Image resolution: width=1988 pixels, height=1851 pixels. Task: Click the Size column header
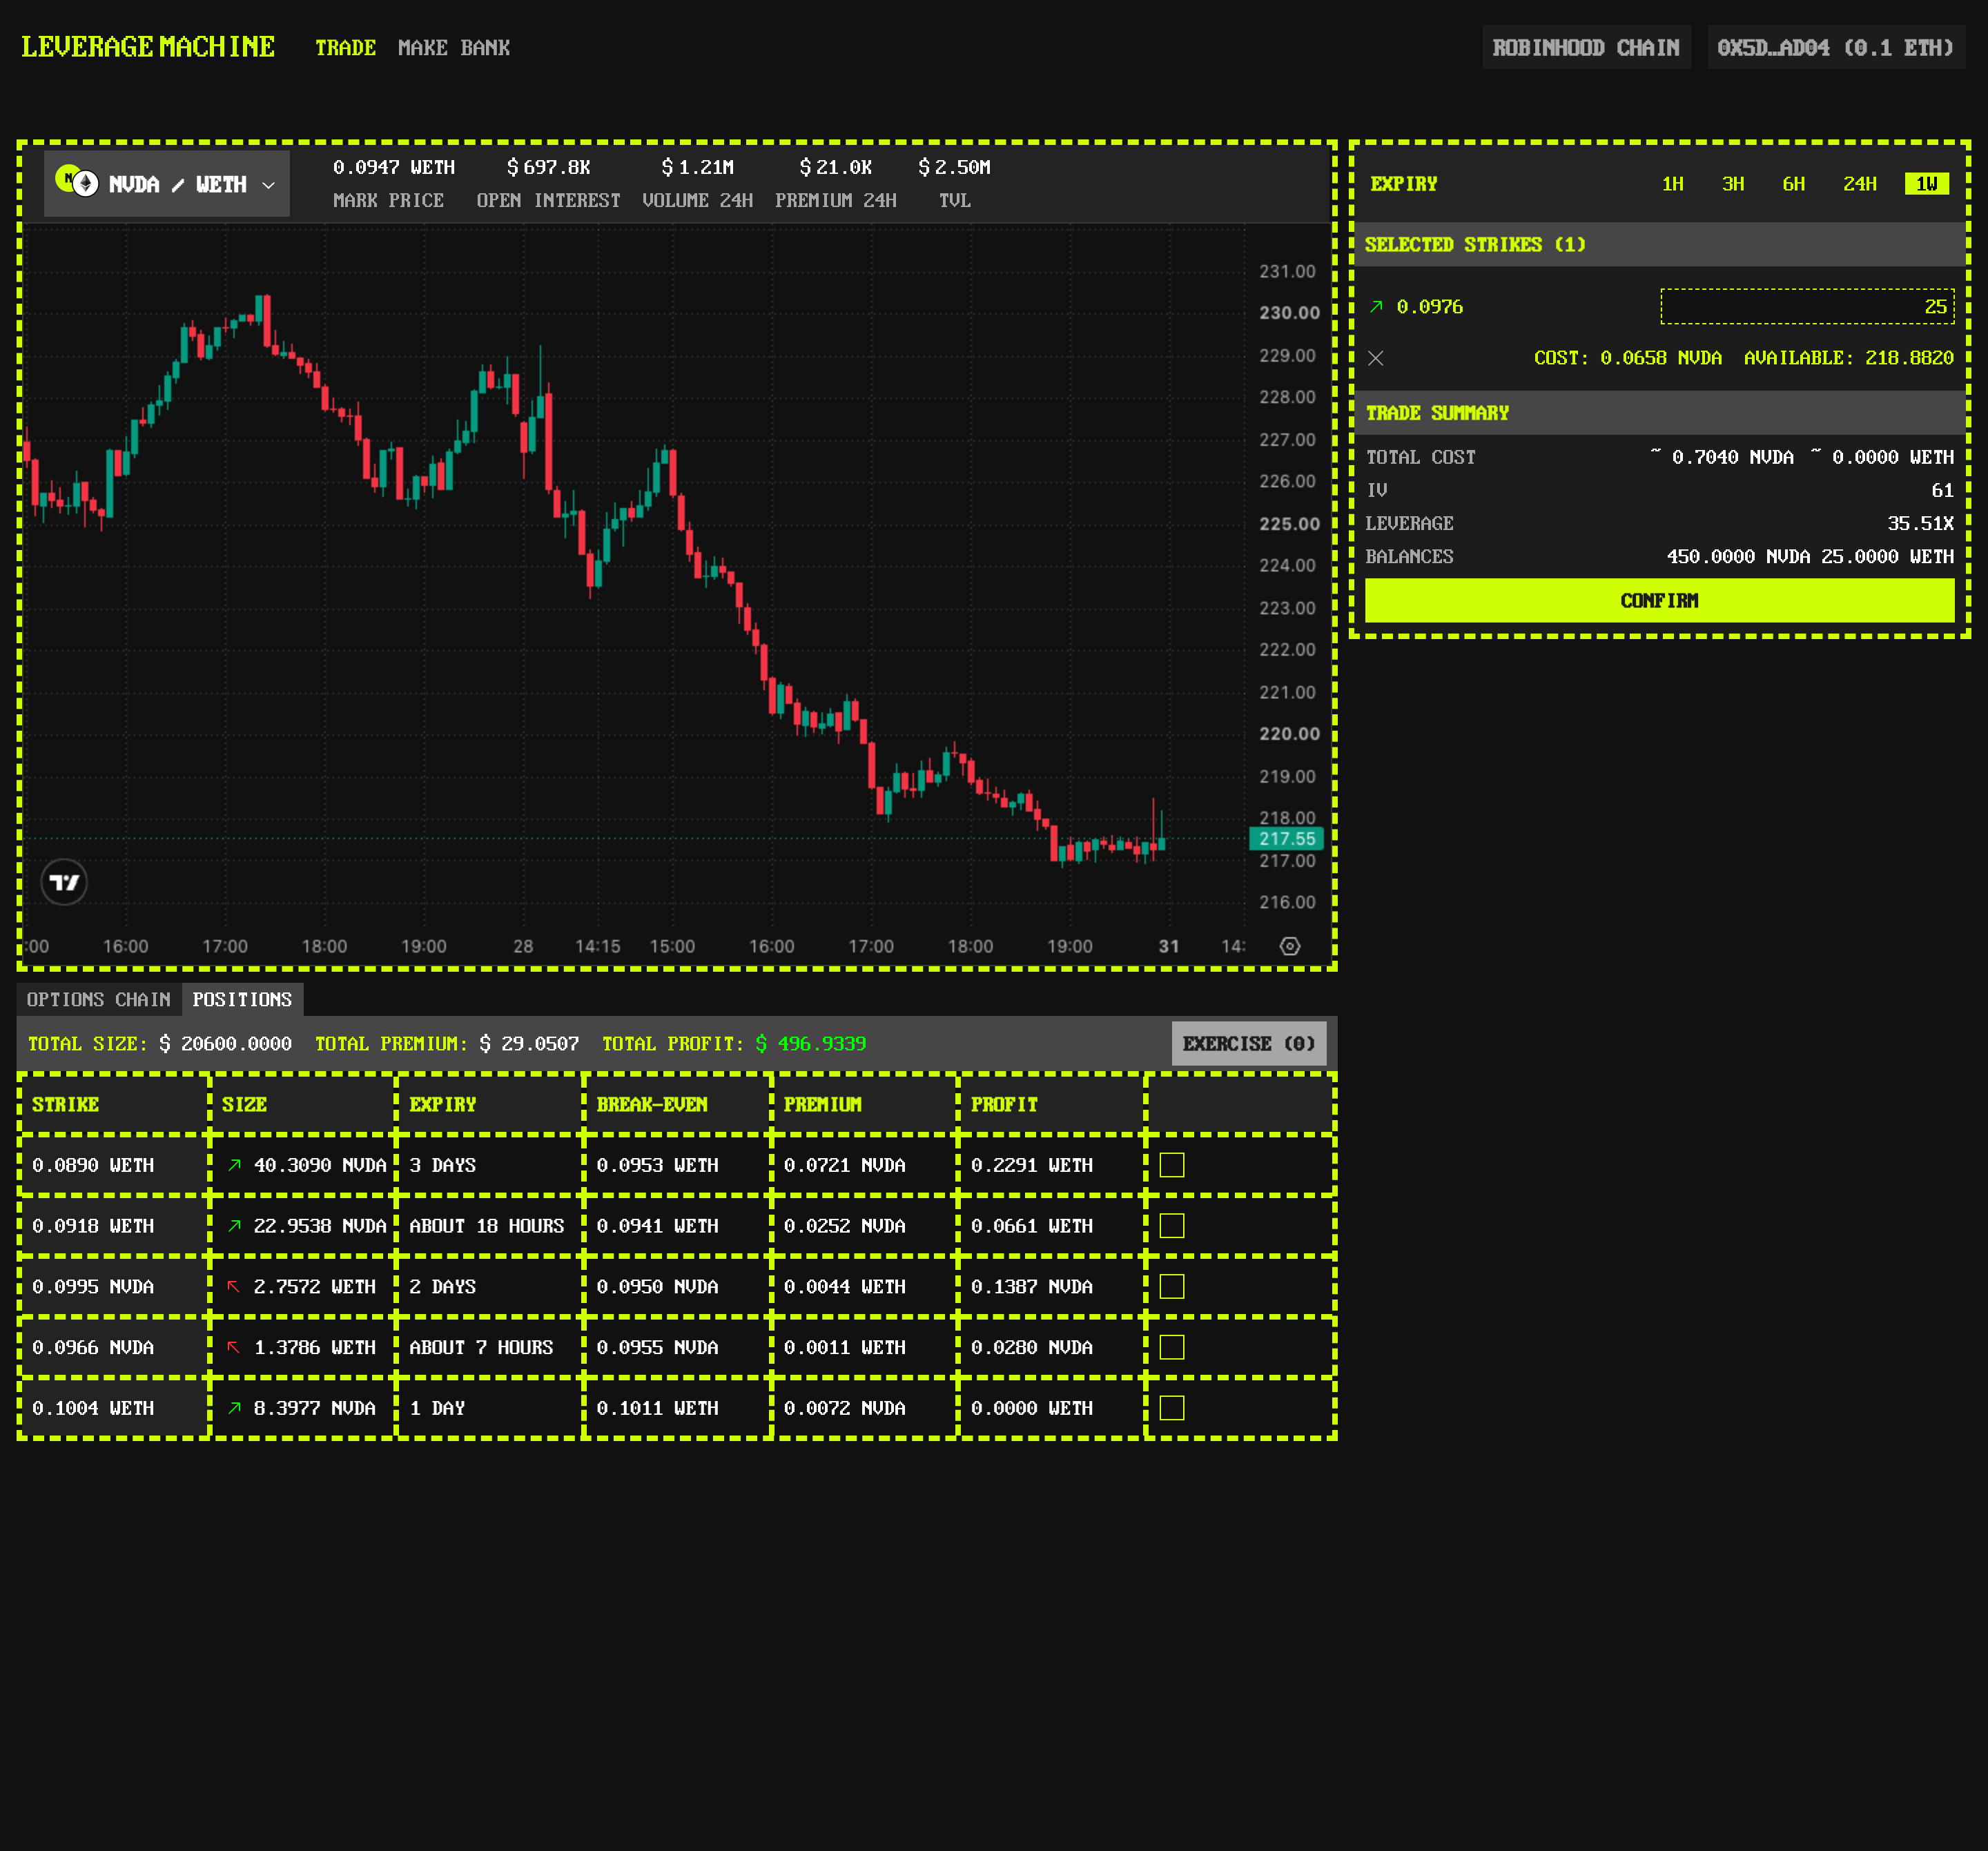point(245,1105)
